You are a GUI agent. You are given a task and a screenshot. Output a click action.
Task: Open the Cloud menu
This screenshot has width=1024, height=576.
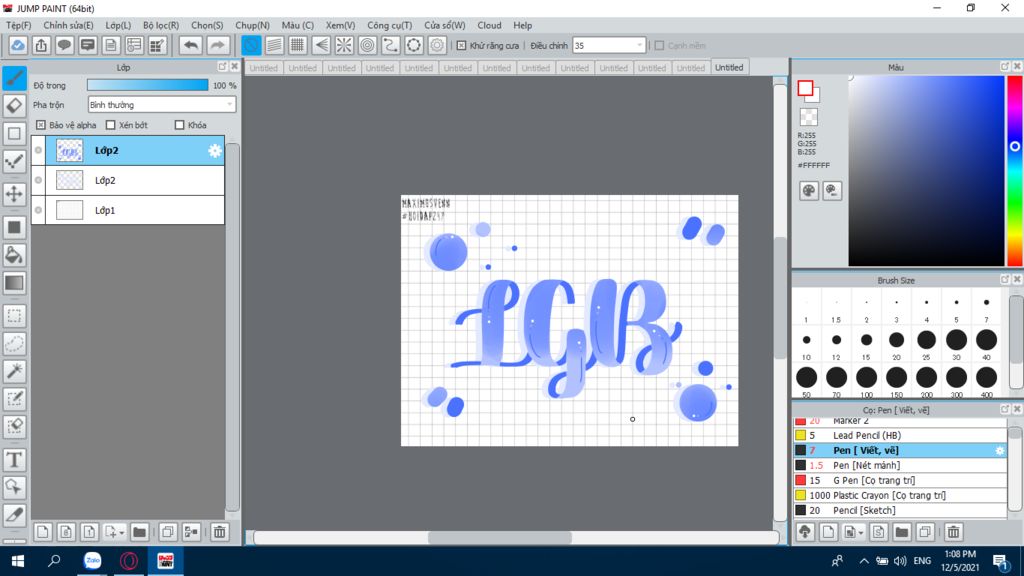[489, 25]
